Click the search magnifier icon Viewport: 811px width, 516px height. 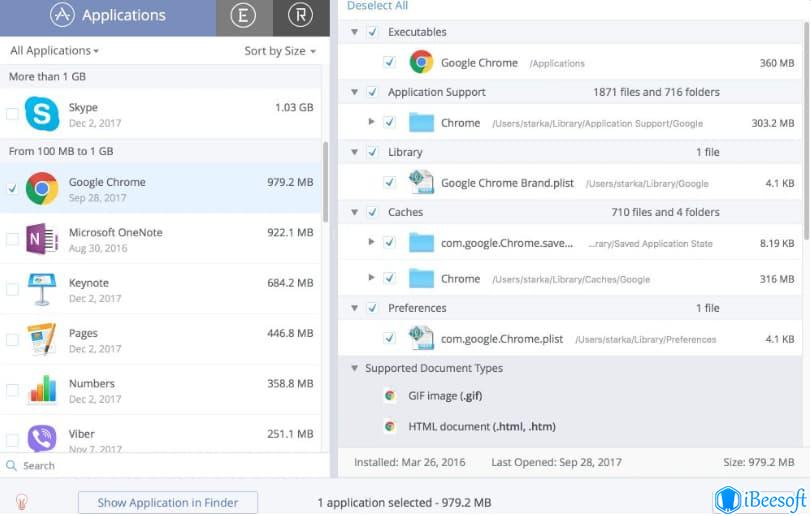(11, 466)
